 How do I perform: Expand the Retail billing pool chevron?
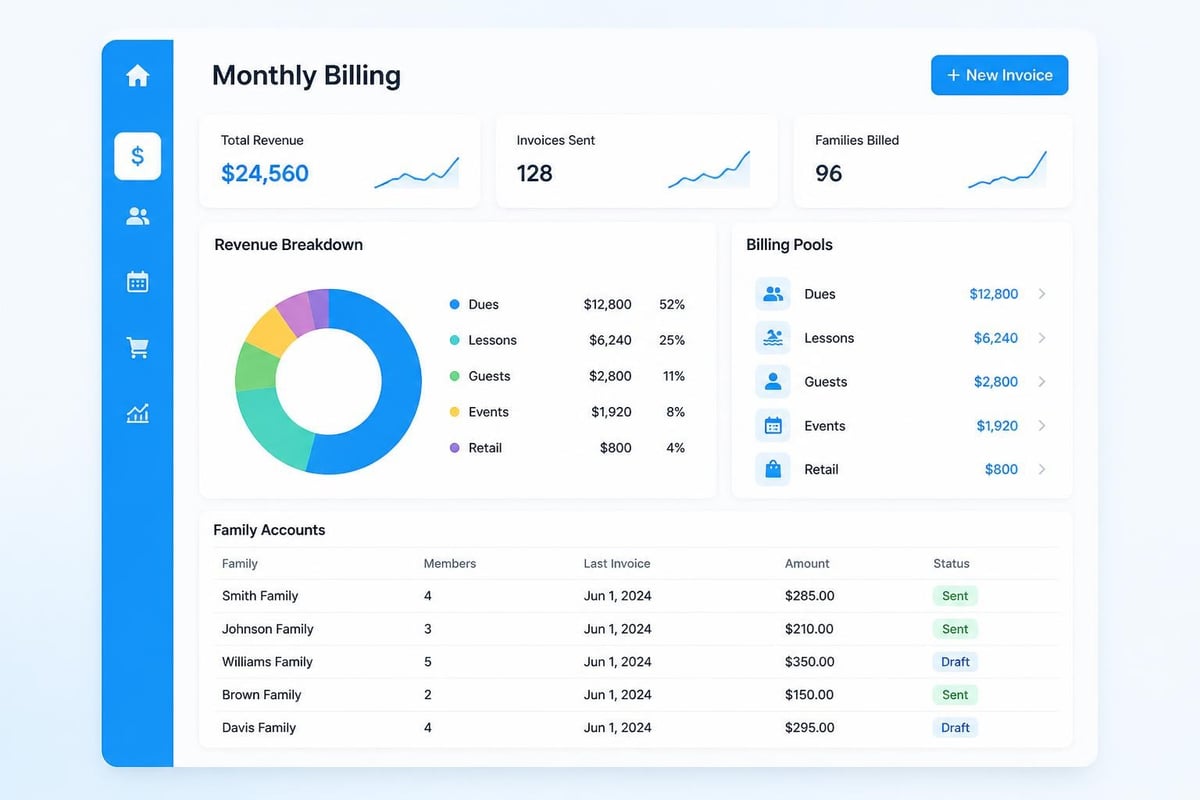(x=1042, y=469)
